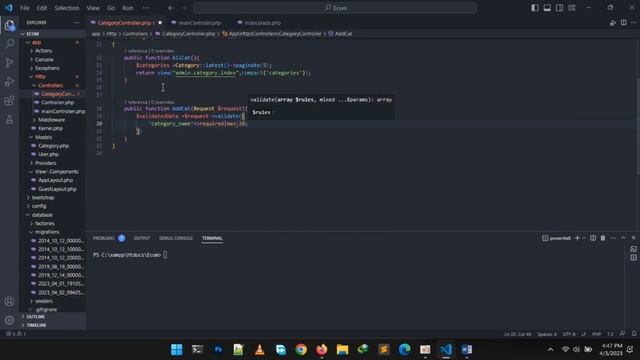Open Customize Layout icon
This screenshot has width=640, height=360.
[x=572, y=8]
